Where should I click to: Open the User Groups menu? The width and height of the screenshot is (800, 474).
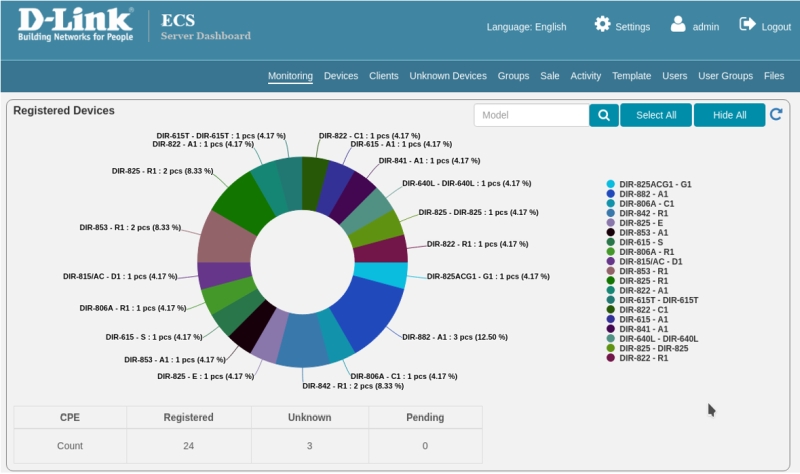[725, 76]
